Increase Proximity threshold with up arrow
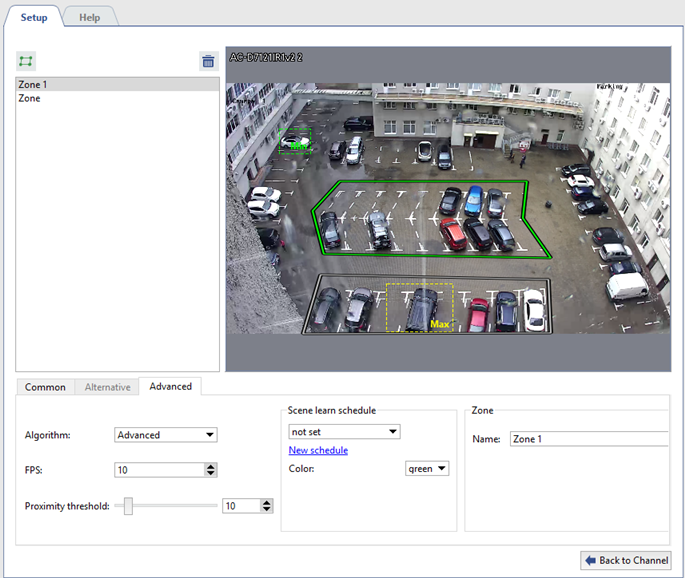This screenshot has height=578, width=685. click(x=266, y=502)
